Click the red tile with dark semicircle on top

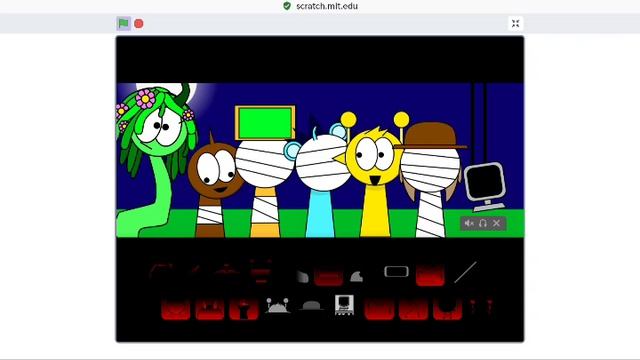447,309
